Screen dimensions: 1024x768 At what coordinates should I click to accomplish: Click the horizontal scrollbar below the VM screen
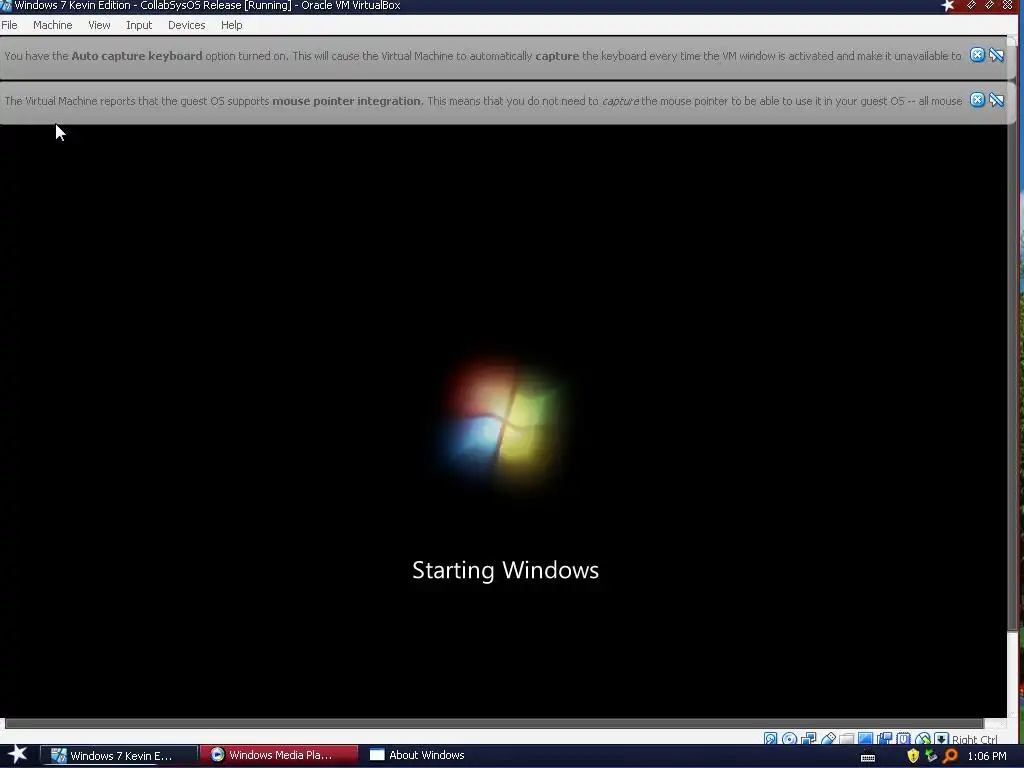(494, 724)
